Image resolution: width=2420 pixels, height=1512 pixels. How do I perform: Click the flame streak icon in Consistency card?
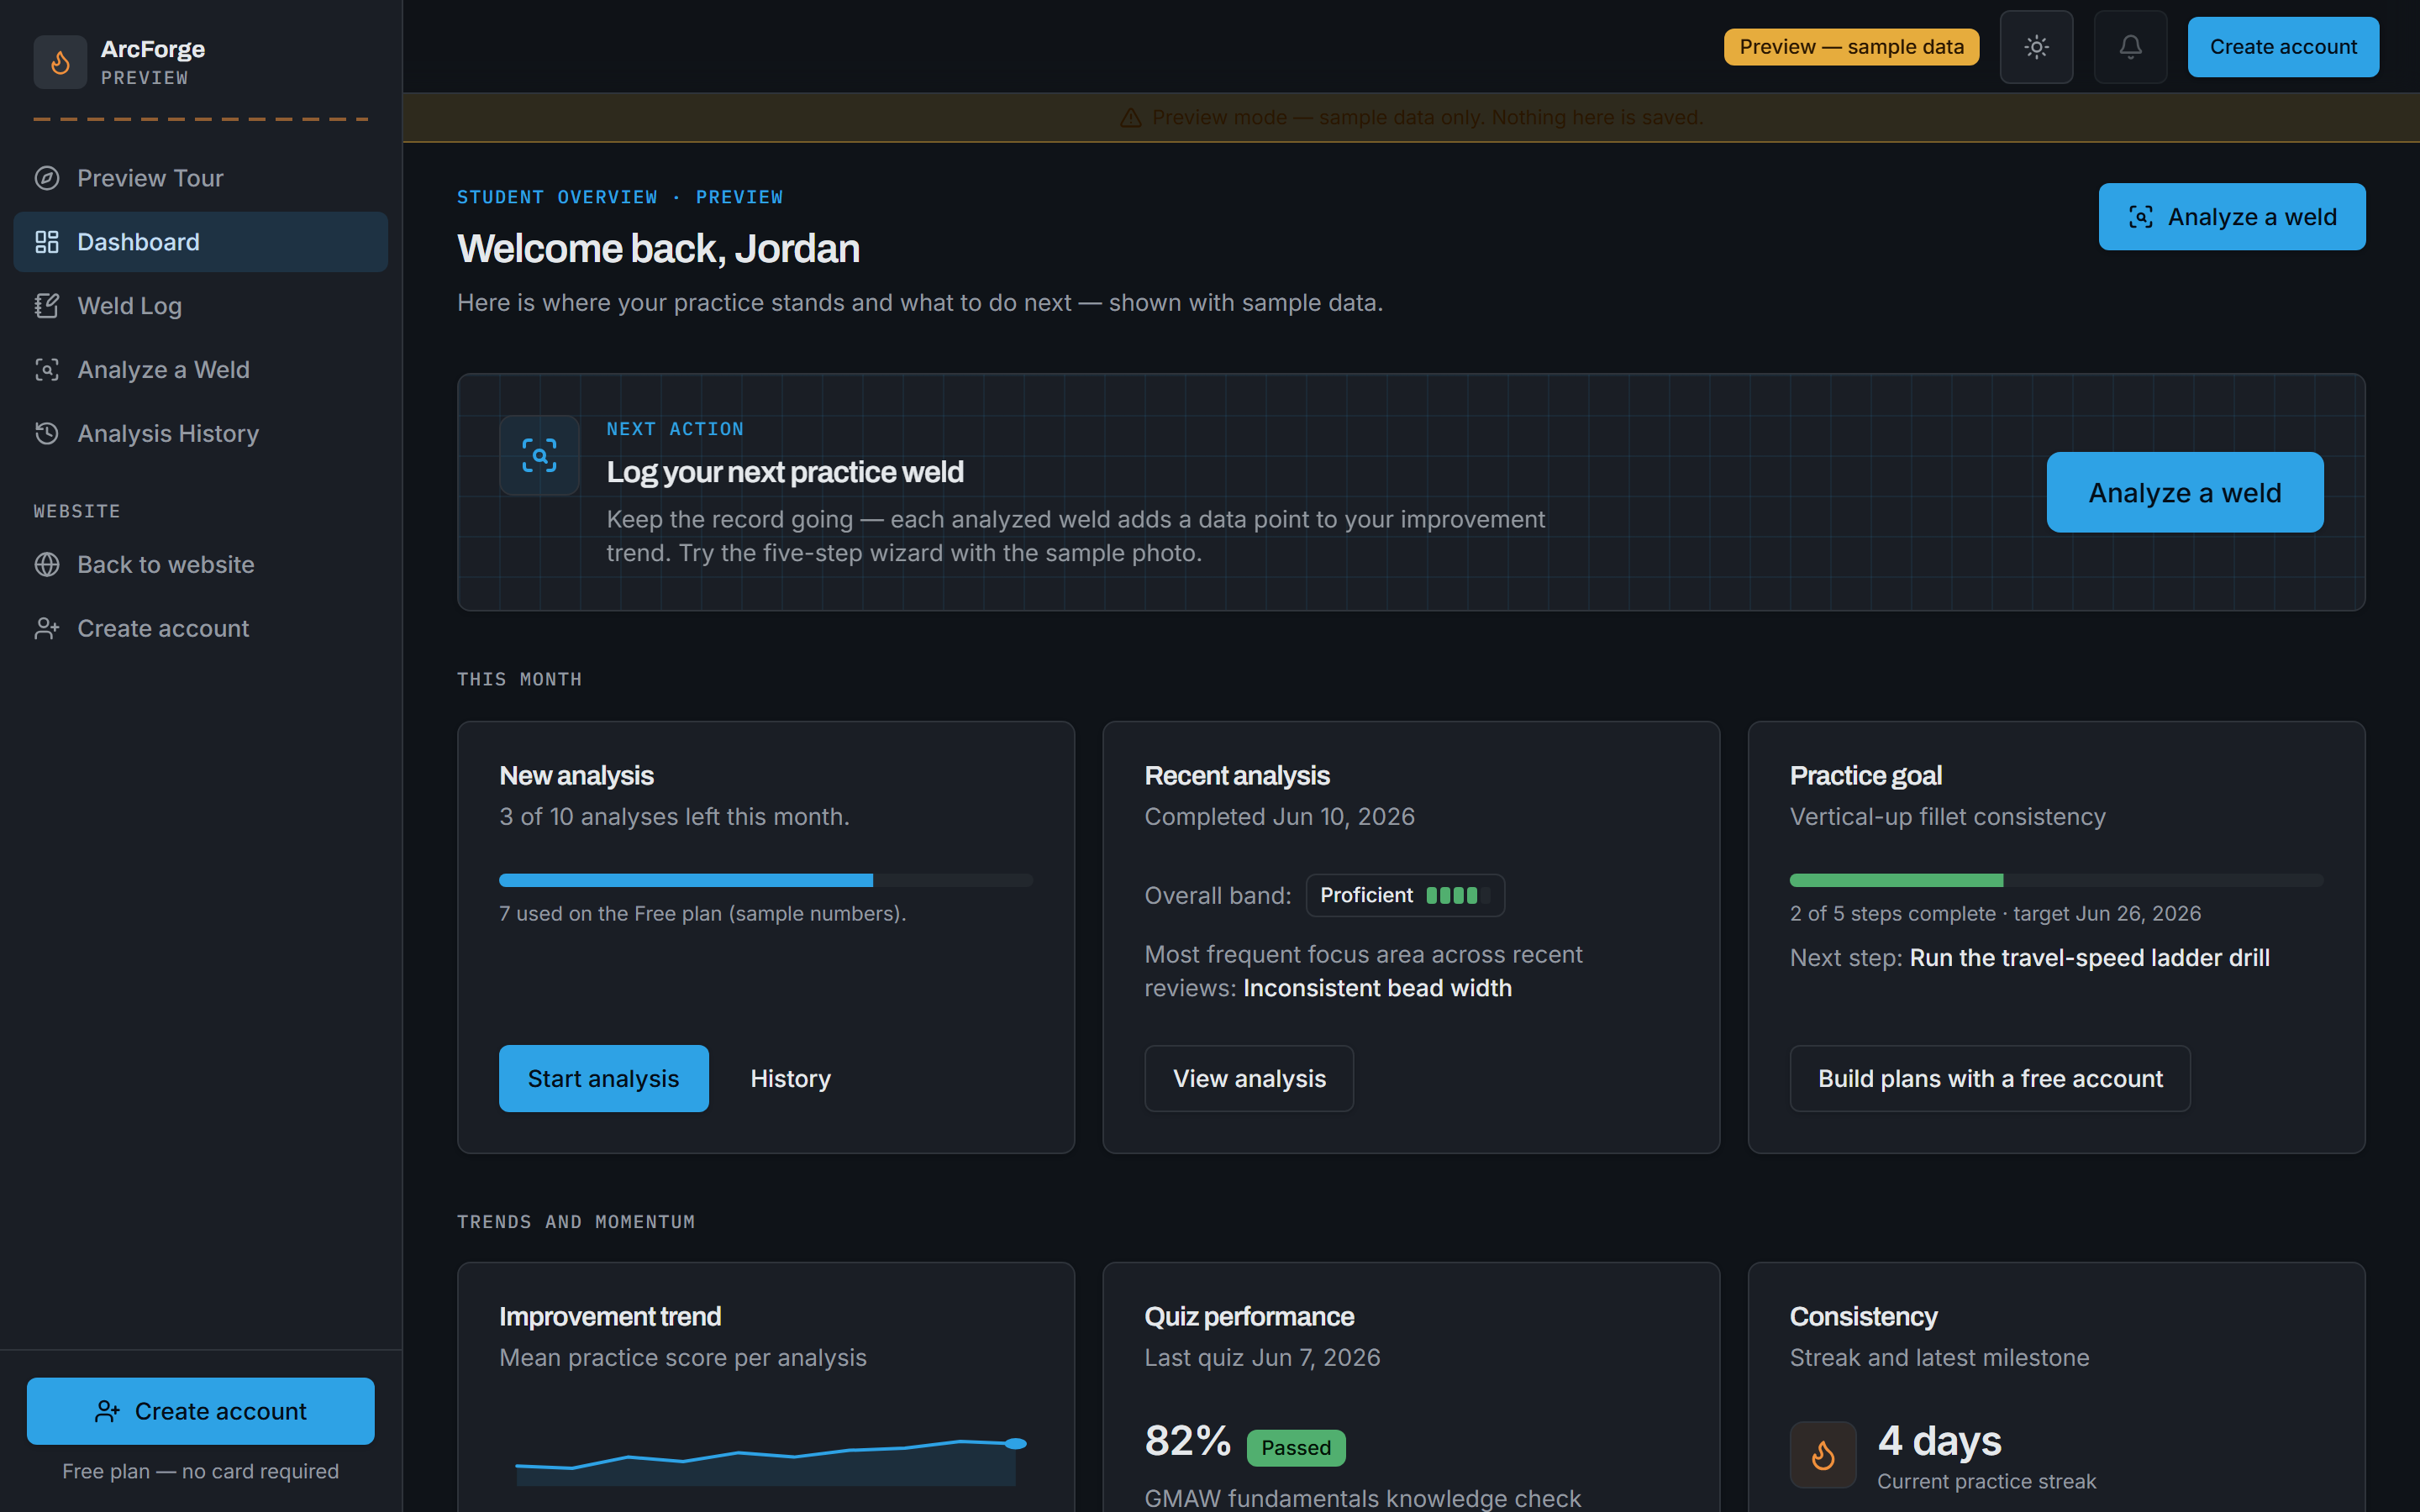1822,1455
